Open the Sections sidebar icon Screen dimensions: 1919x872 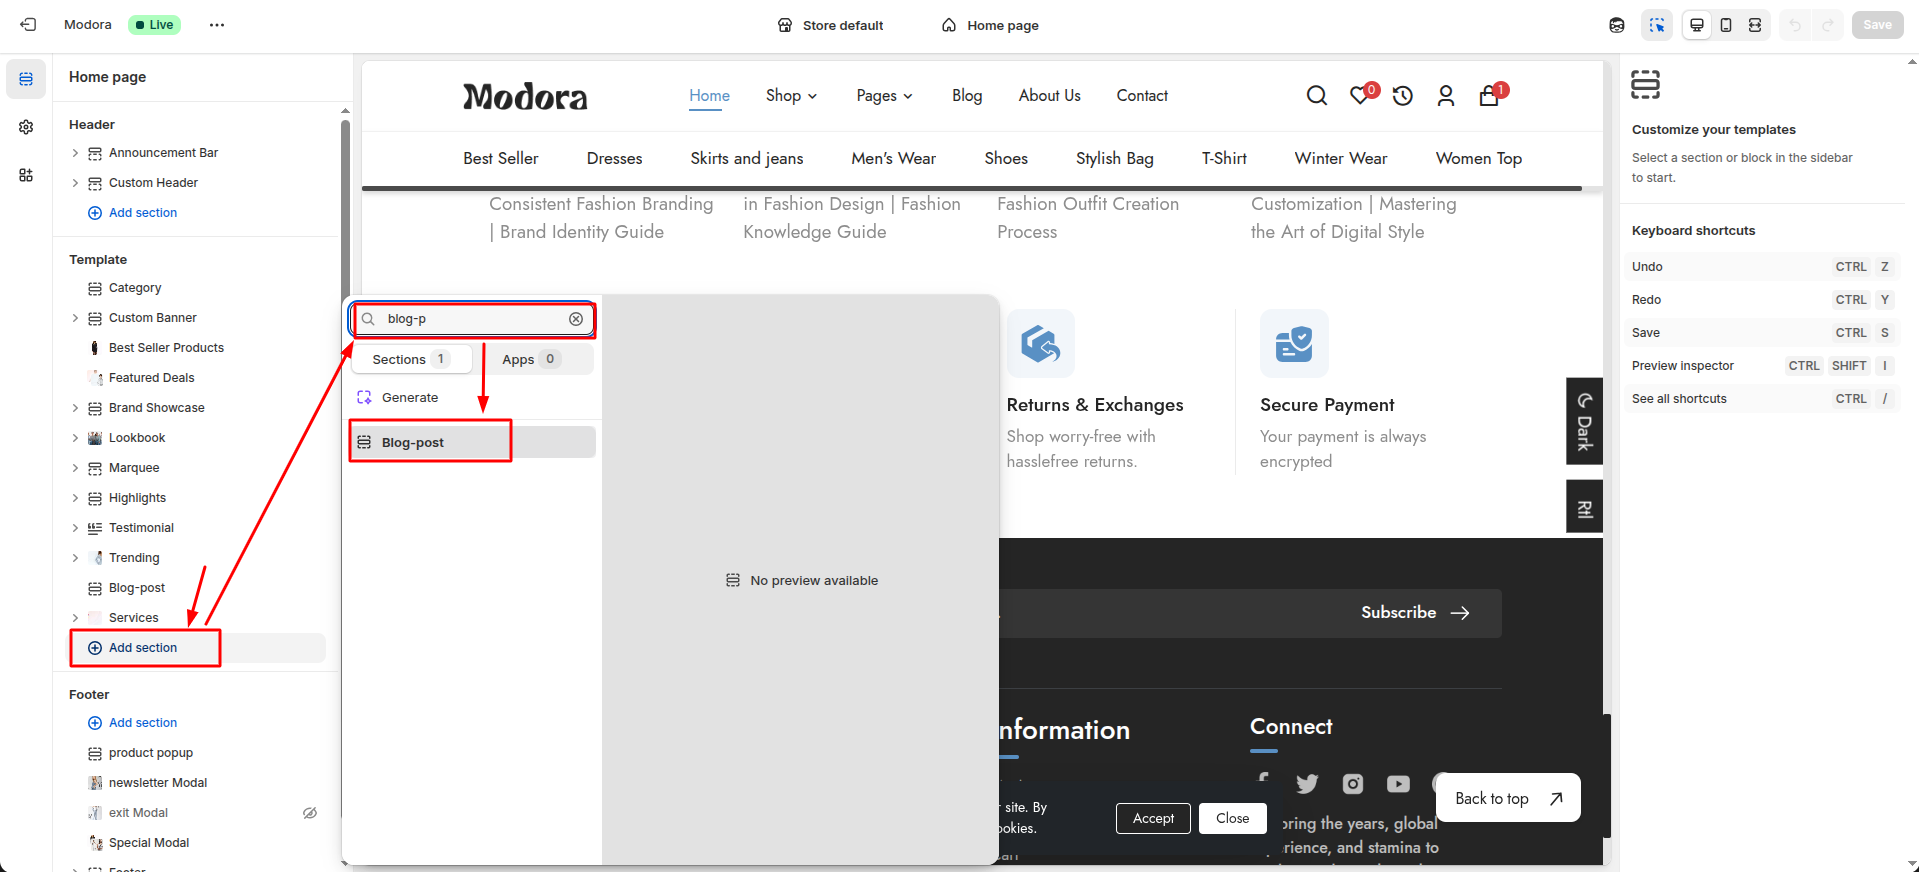[x=26, y=79]
